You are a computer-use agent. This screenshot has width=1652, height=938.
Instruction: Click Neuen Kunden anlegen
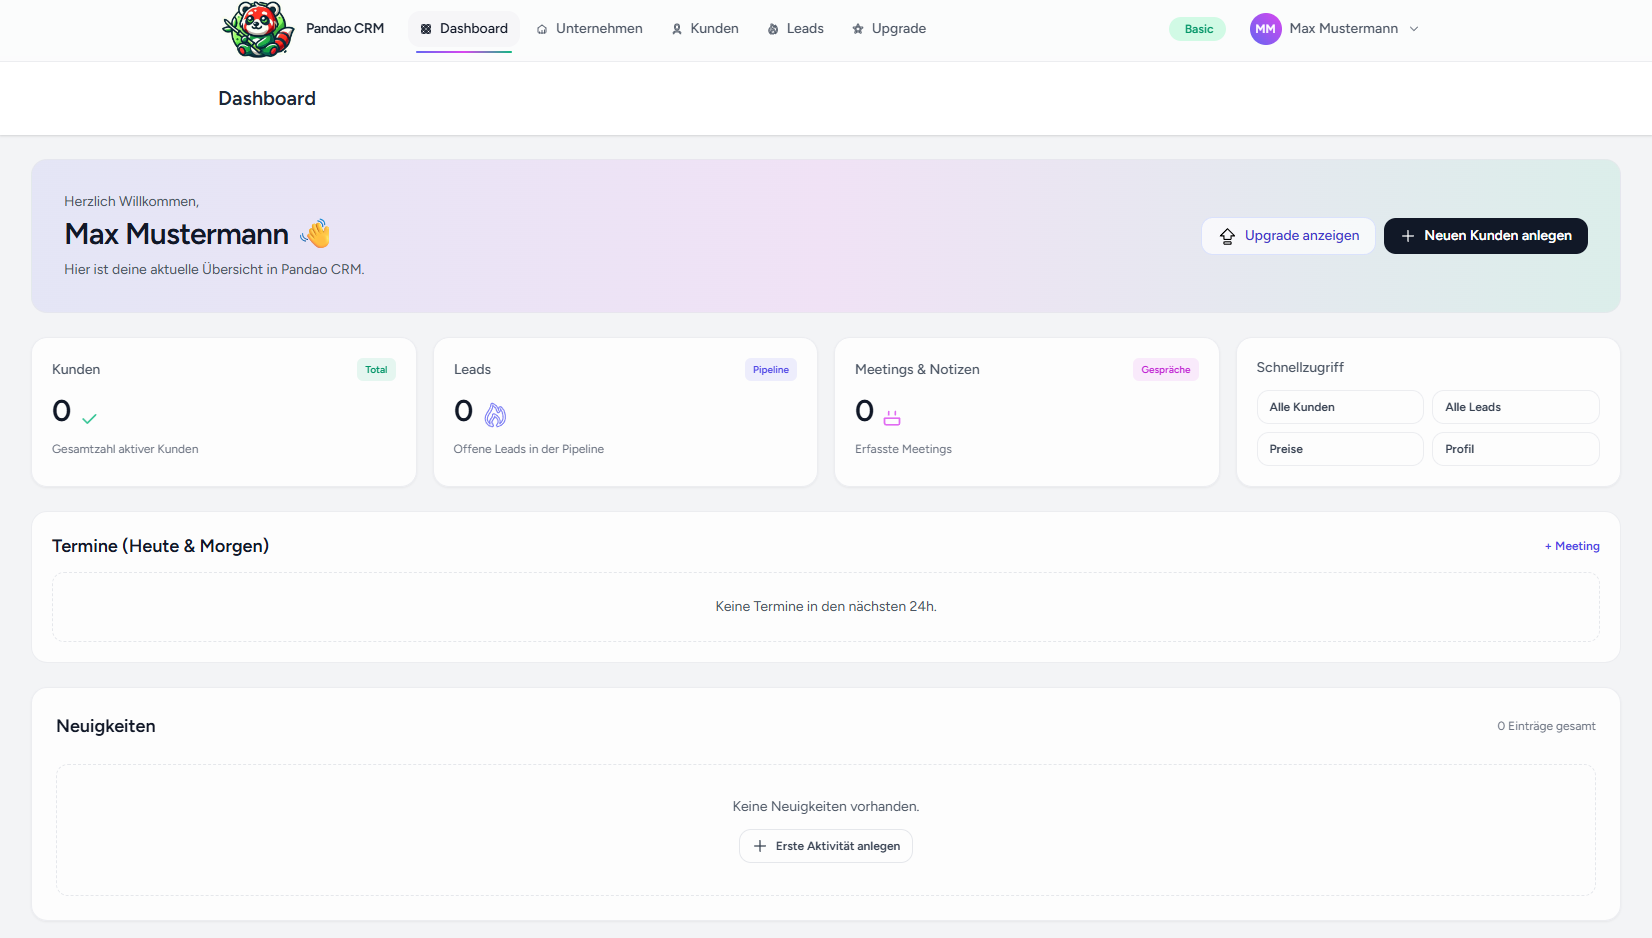(x=1486, y=236)
